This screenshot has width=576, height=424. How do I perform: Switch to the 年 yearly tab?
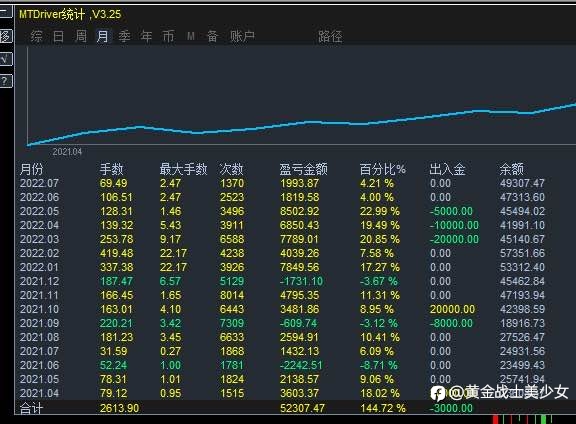[x=147, y=36]
